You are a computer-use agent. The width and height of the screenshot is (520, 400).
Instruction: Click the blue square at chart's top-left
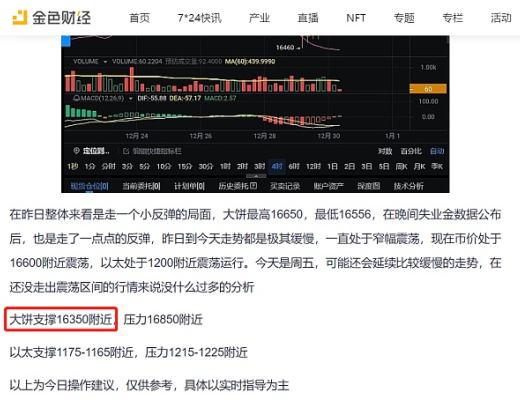(x=66, y=41)
